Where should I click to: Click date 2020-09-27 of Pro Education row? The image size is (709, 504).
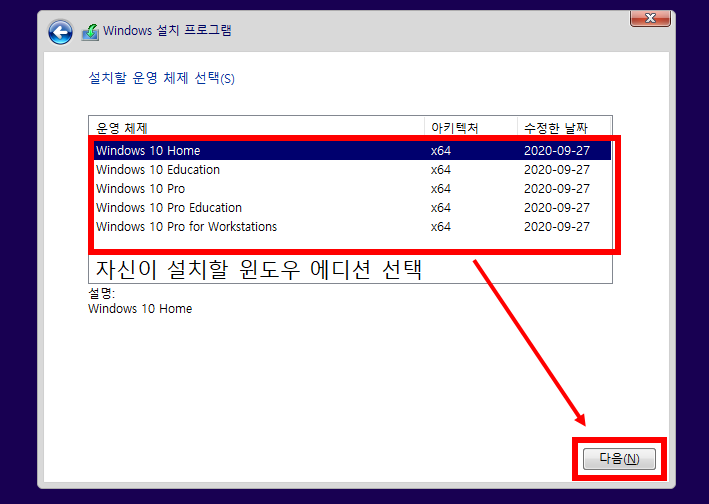click(557, 208)
